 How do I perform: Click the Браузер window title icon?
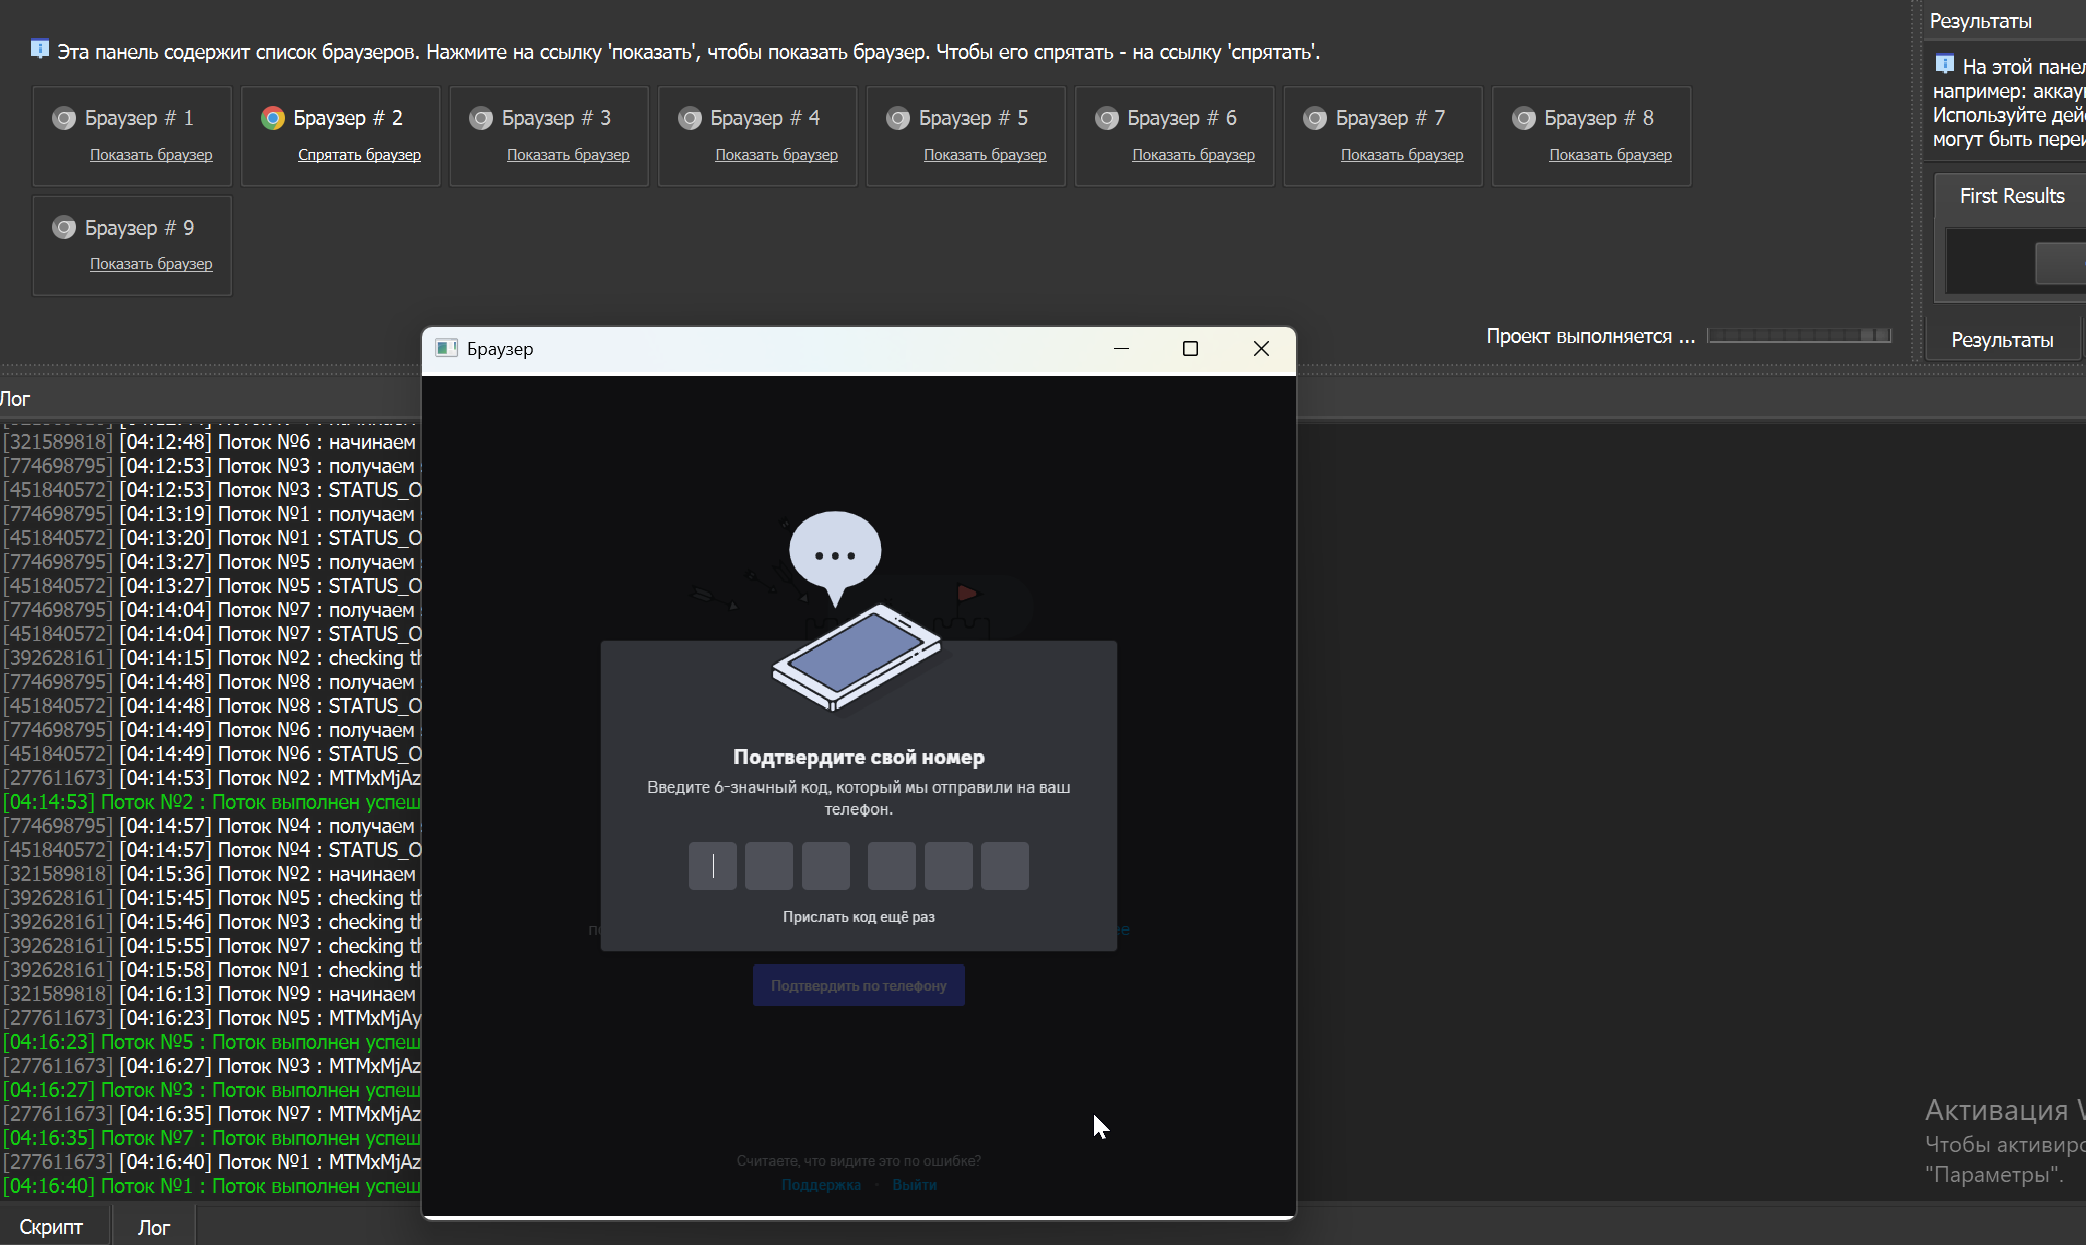pos(446,348)
